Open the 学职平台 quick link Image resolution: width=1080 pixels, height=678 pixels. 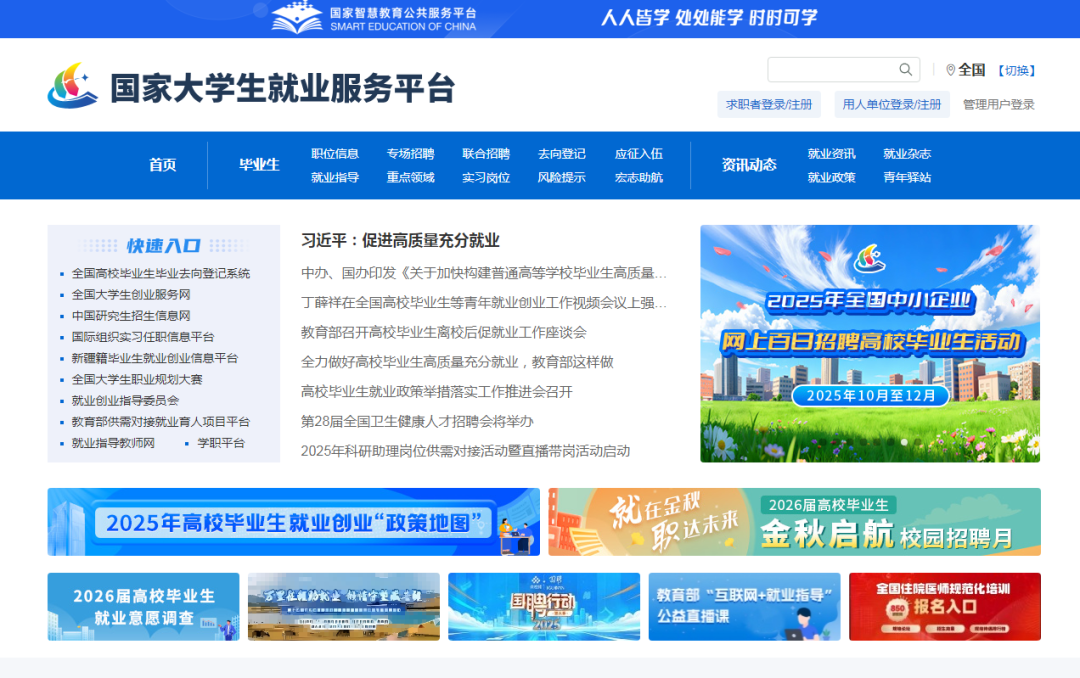point(221,443)
